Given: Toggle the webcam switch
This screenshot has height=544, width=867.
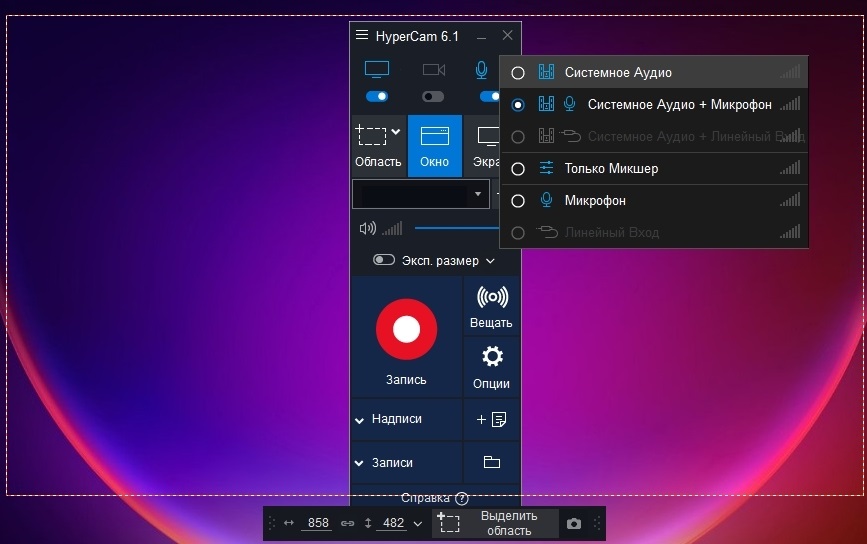Looking at the screenshot, I should [433, 97].
